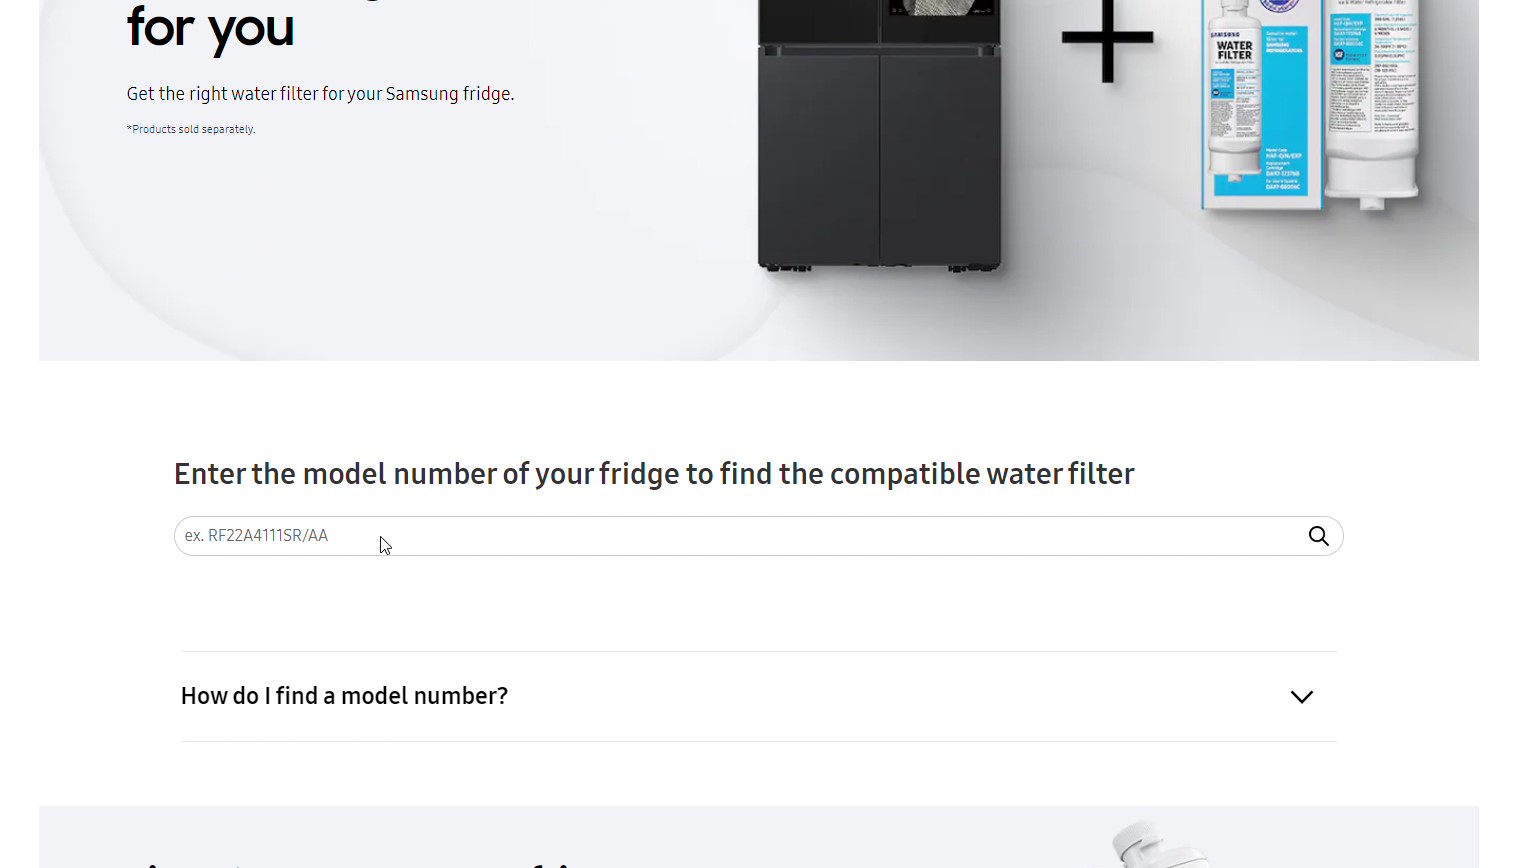Screen dimensions: 1532x868
Task: Open "How do I find a model number?"
Action: [x=344, y=696]
